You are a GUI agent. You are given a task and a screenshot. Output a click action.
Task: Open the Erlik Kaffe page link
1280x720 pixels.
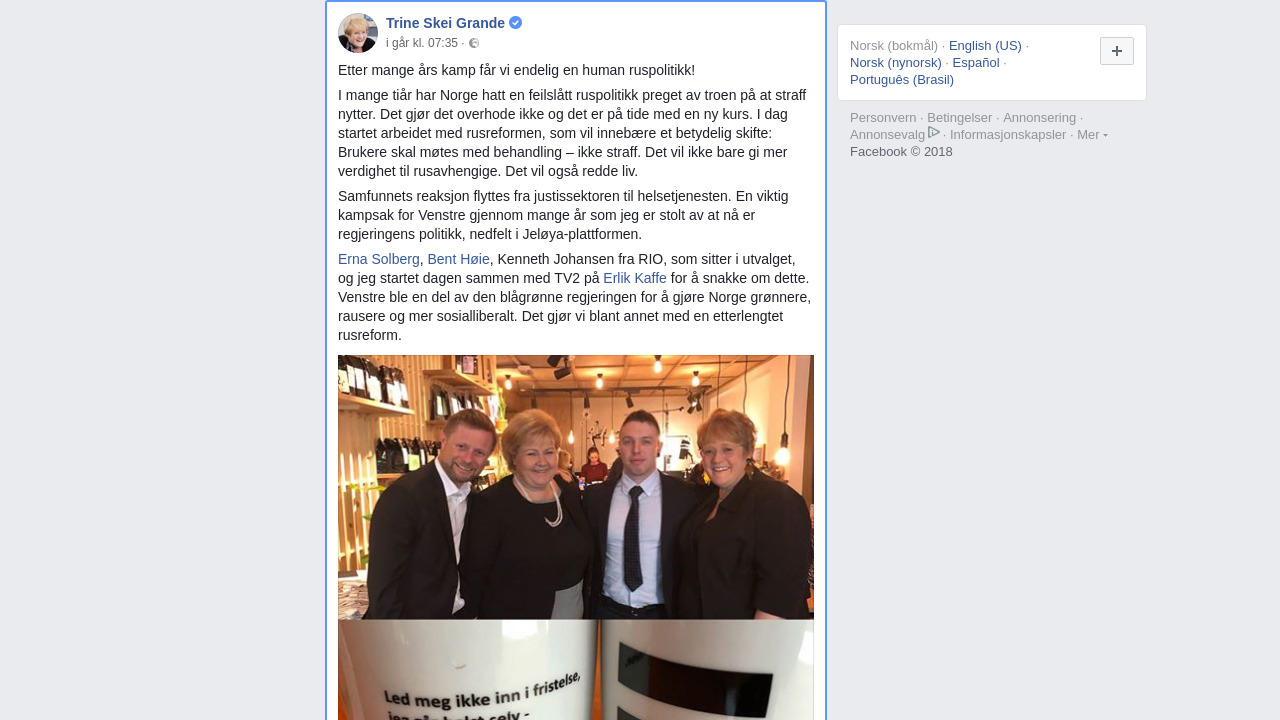tap(635, 278)
